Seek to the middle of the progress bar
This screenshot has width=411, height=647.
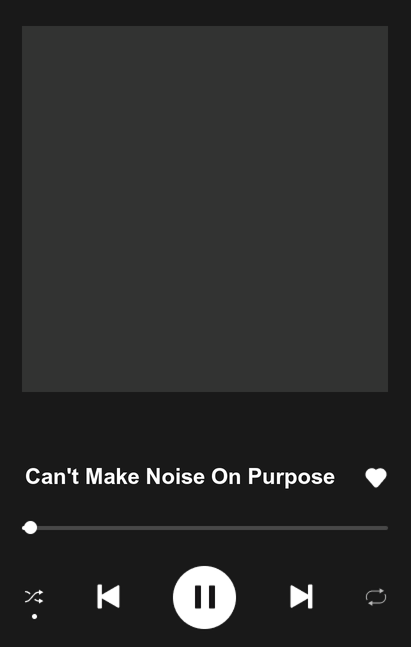(205, 528)
